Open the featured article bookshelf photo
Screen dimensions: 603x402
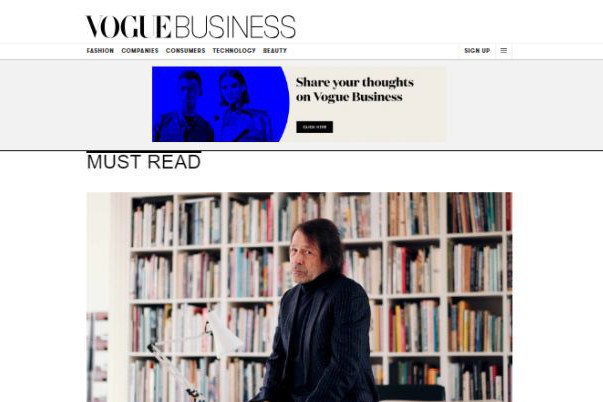coord(299,297)
